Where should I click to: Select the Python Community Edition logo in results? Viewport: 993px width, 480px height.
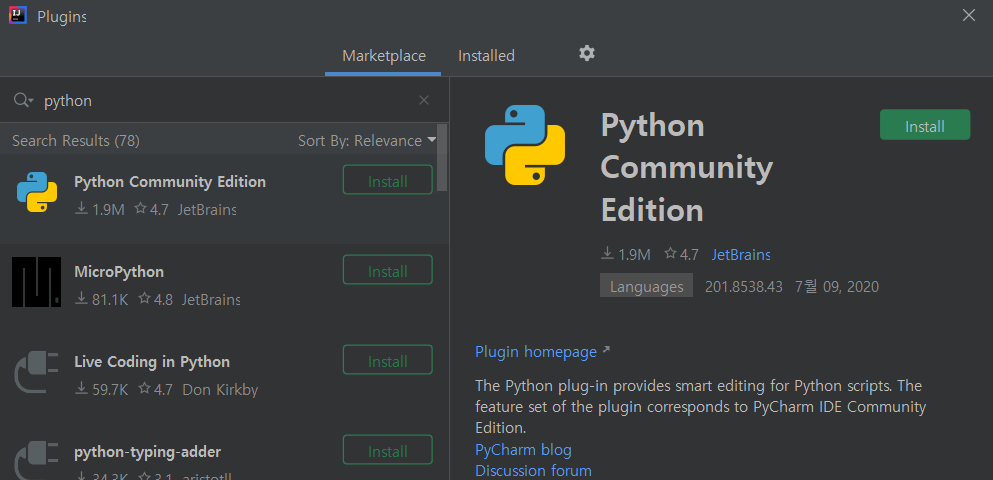[37, 192]
